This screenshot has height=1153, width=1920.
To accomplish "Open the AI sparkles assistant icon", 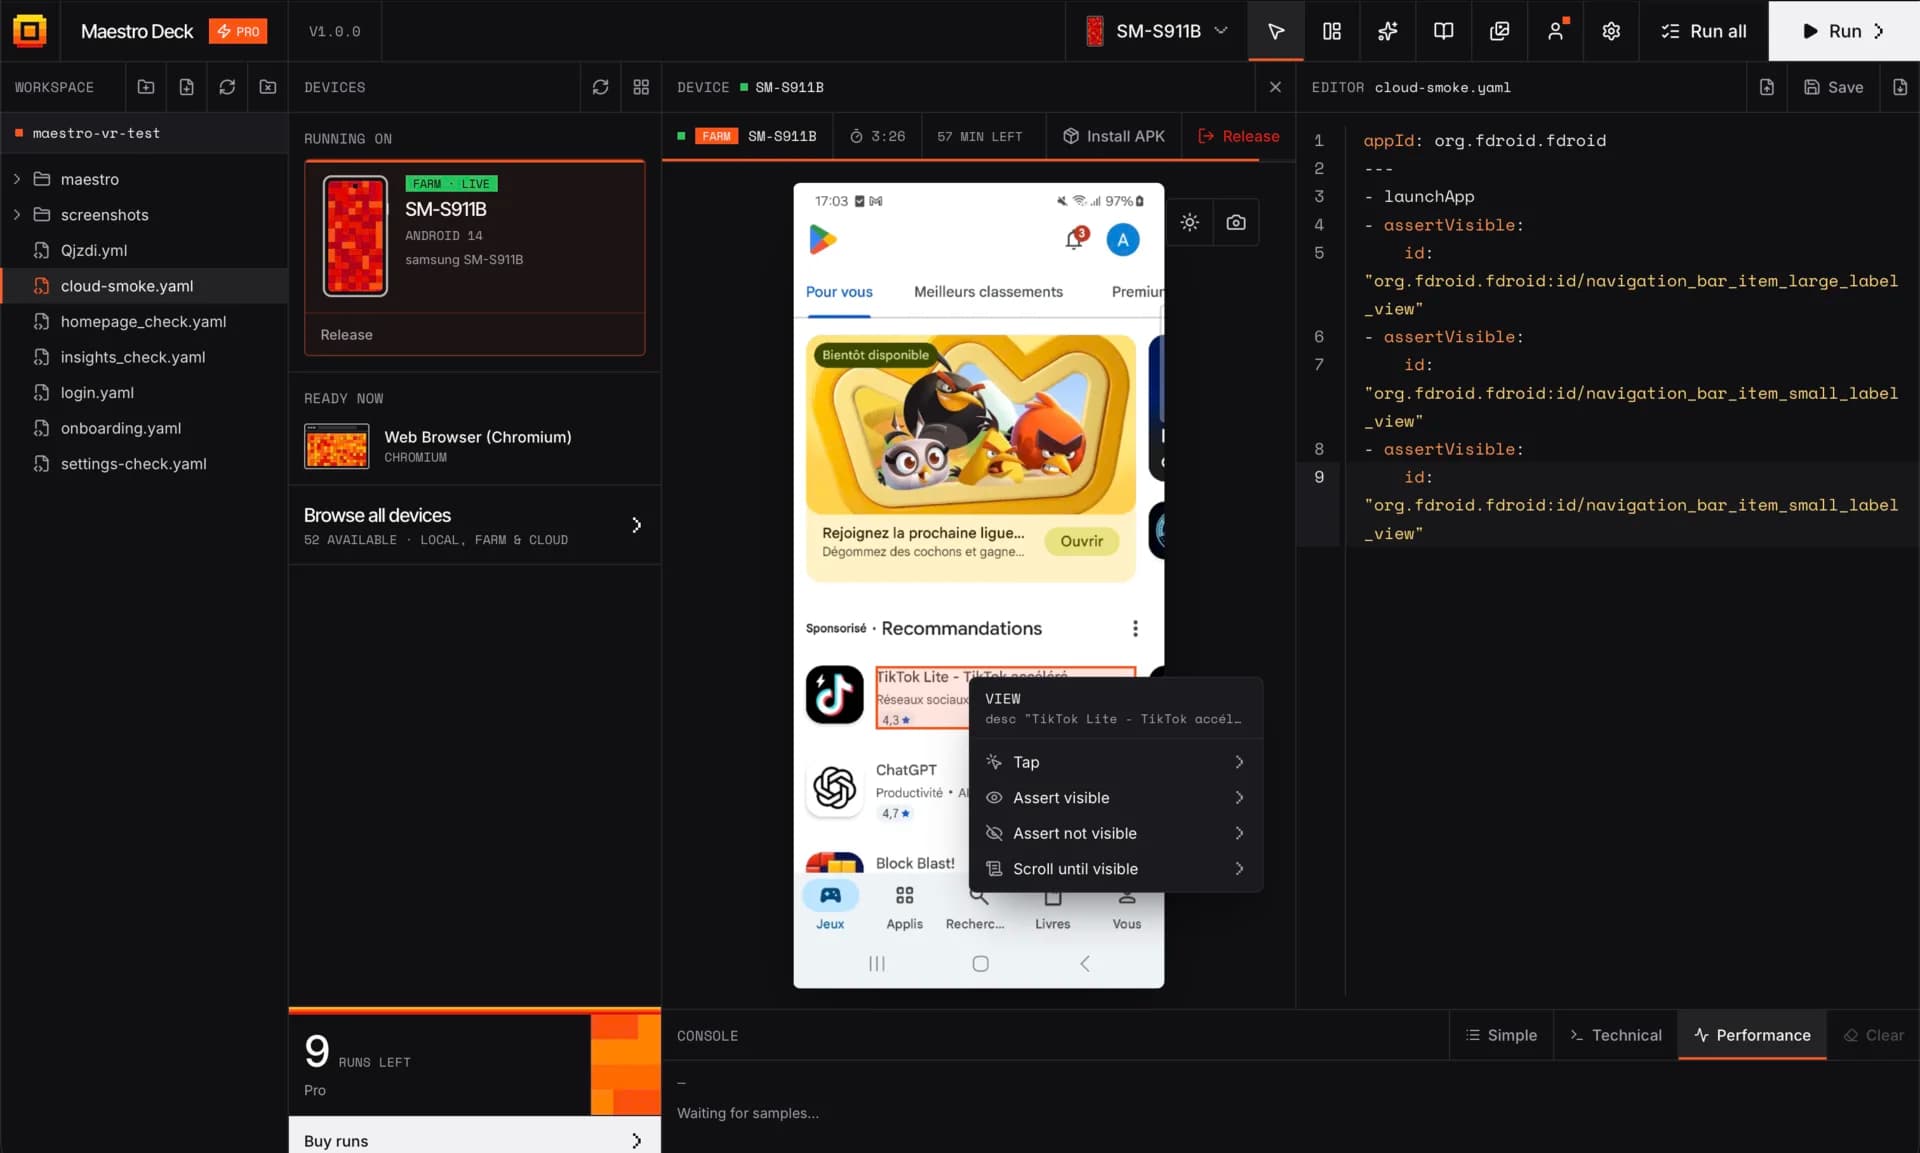I will click(x=1387, y=31).
